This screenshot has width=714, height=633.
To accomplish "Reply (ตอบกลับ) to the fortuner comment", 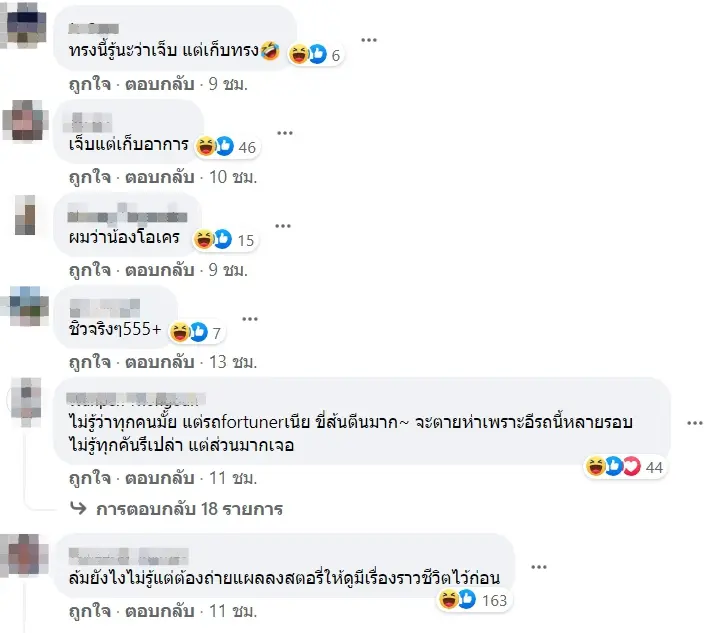I will [x=160, y=478].
